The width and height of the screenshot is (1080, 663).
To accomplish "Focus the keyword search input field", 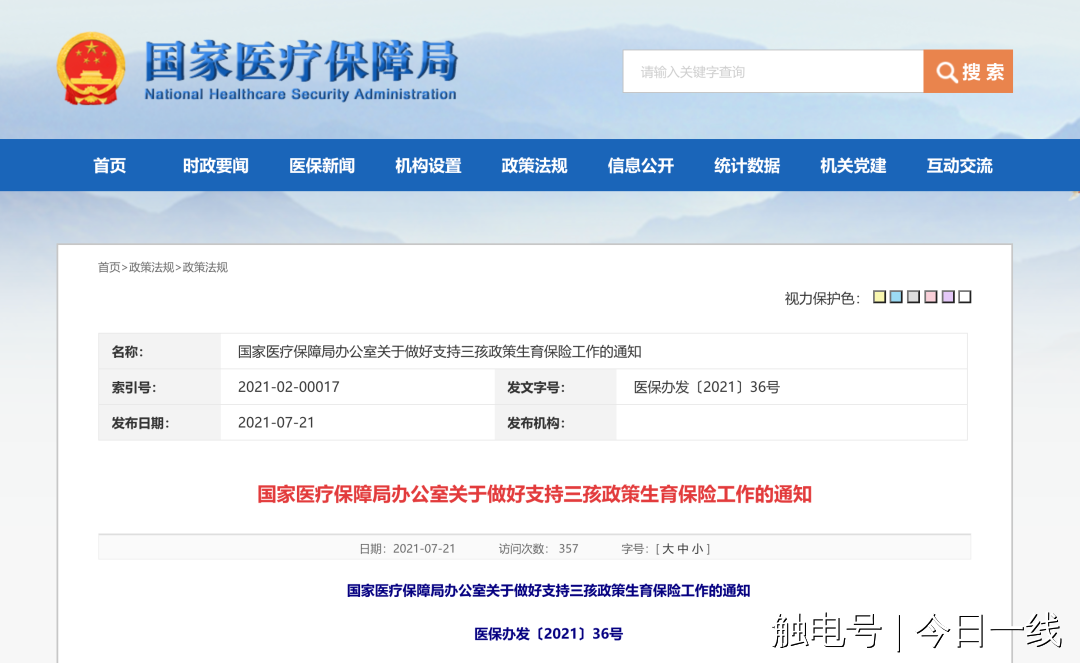I will 773,71.
